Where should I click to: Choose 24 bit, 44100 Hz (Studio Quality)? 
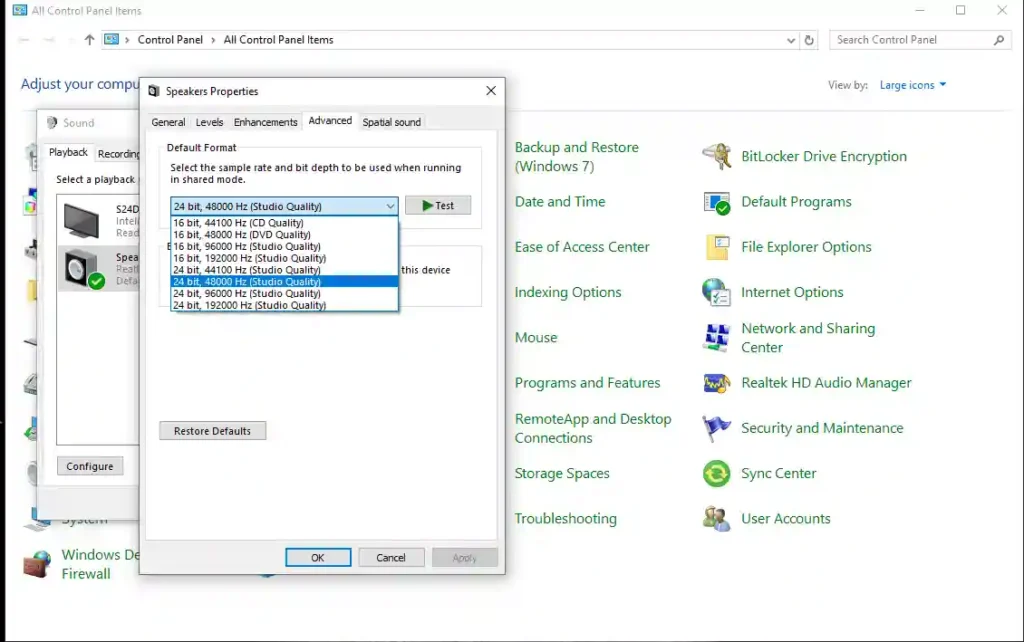[x=284, y=270]
